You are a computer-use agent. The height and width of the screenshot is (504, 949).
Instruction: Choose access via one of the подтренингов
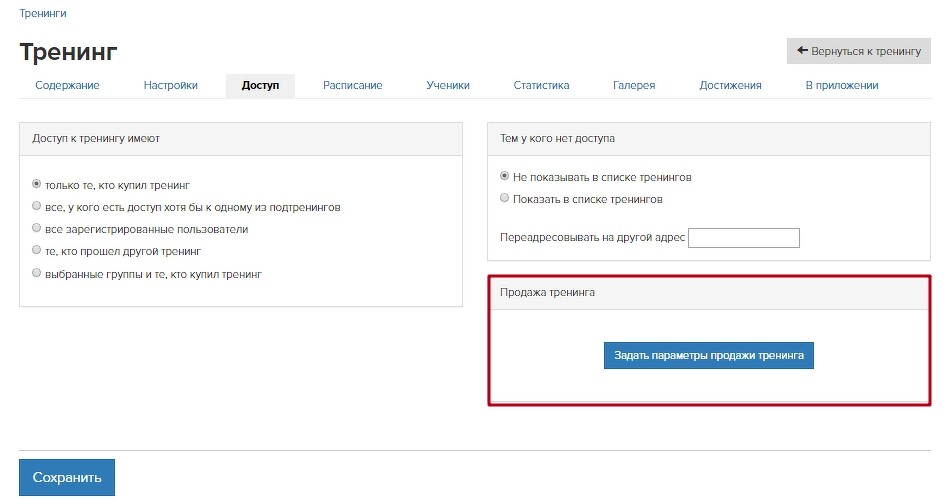(36, 206)
